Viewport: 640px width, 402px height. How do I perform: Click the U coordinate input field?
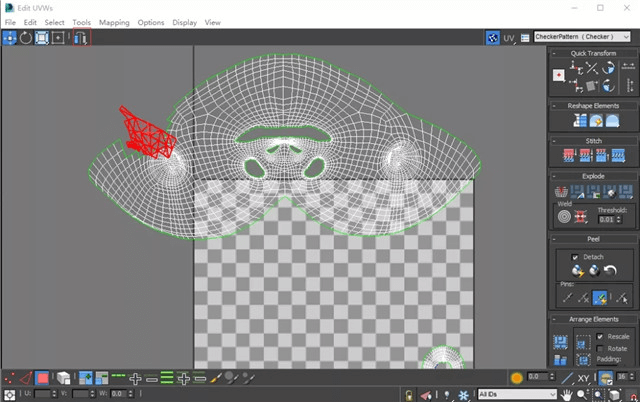(42, 394)
